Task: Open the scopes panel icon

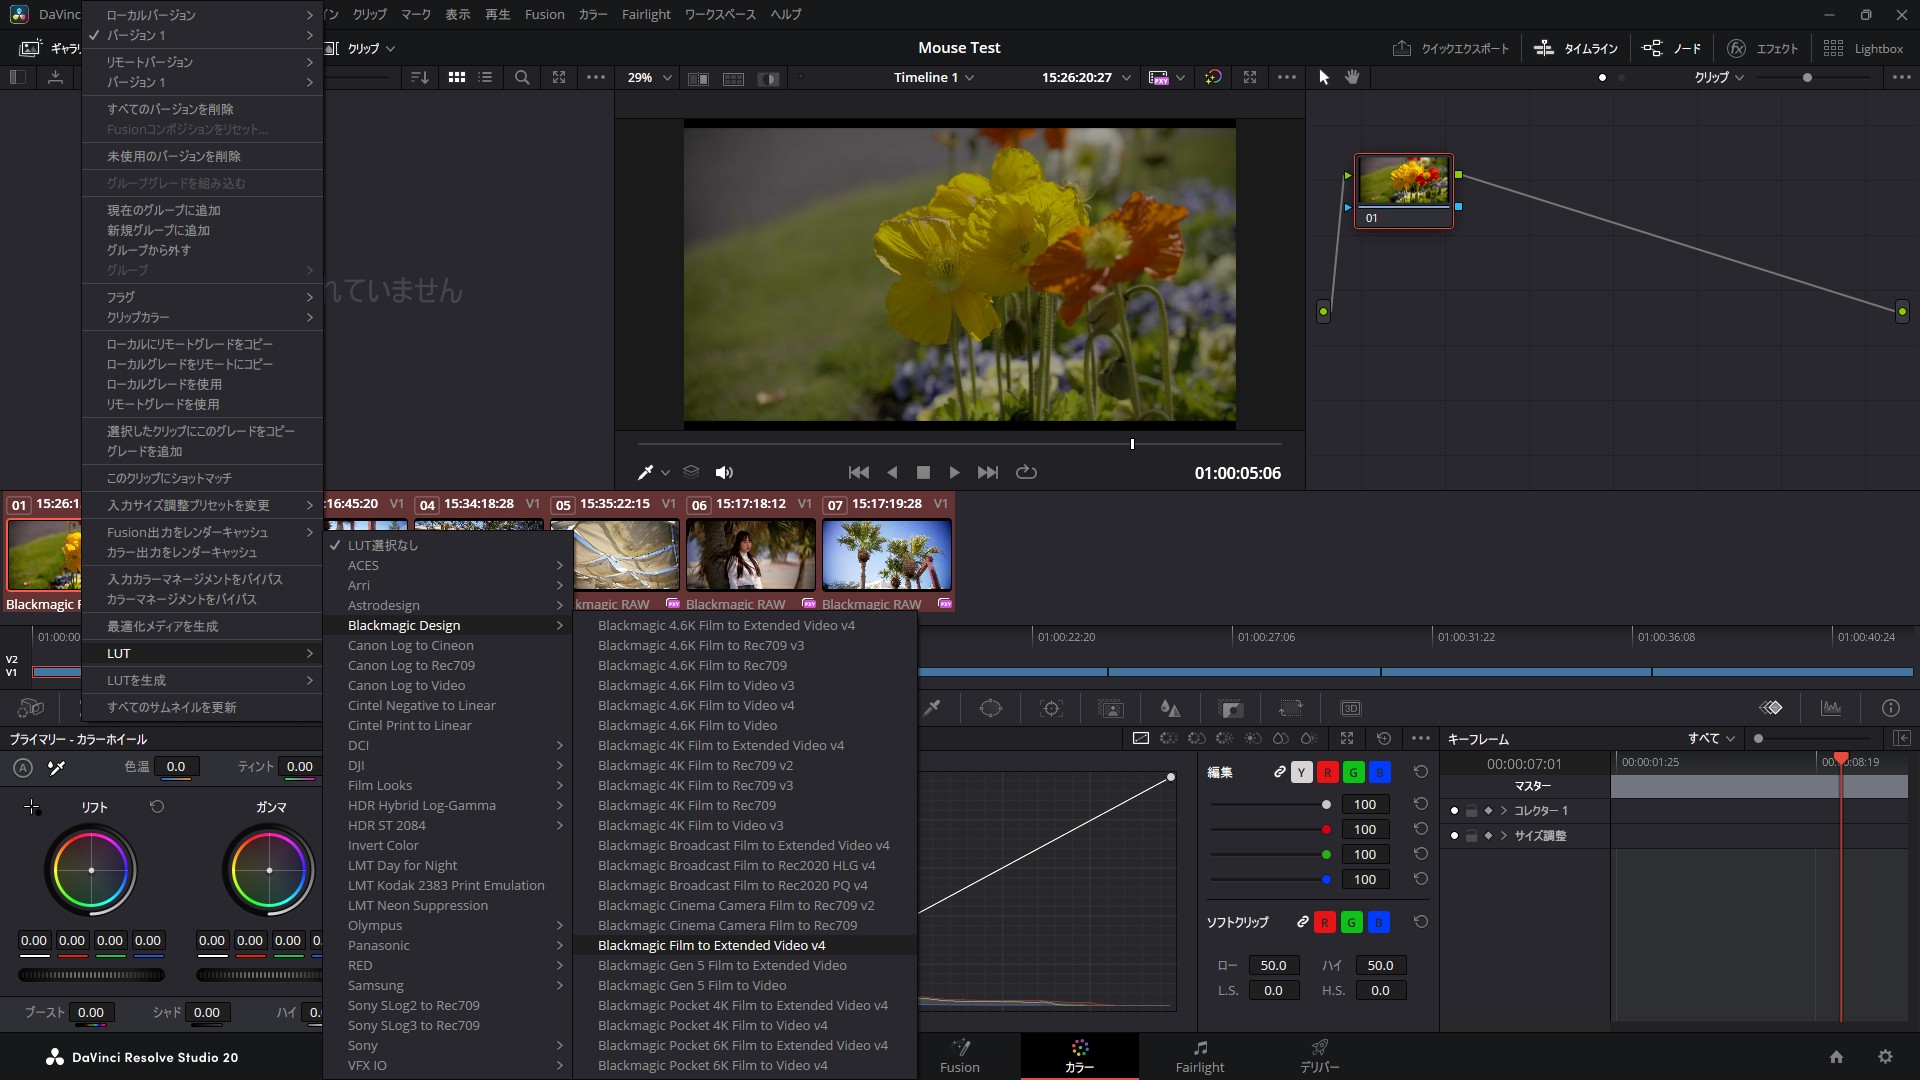Action: click(x=1830, y=708)
